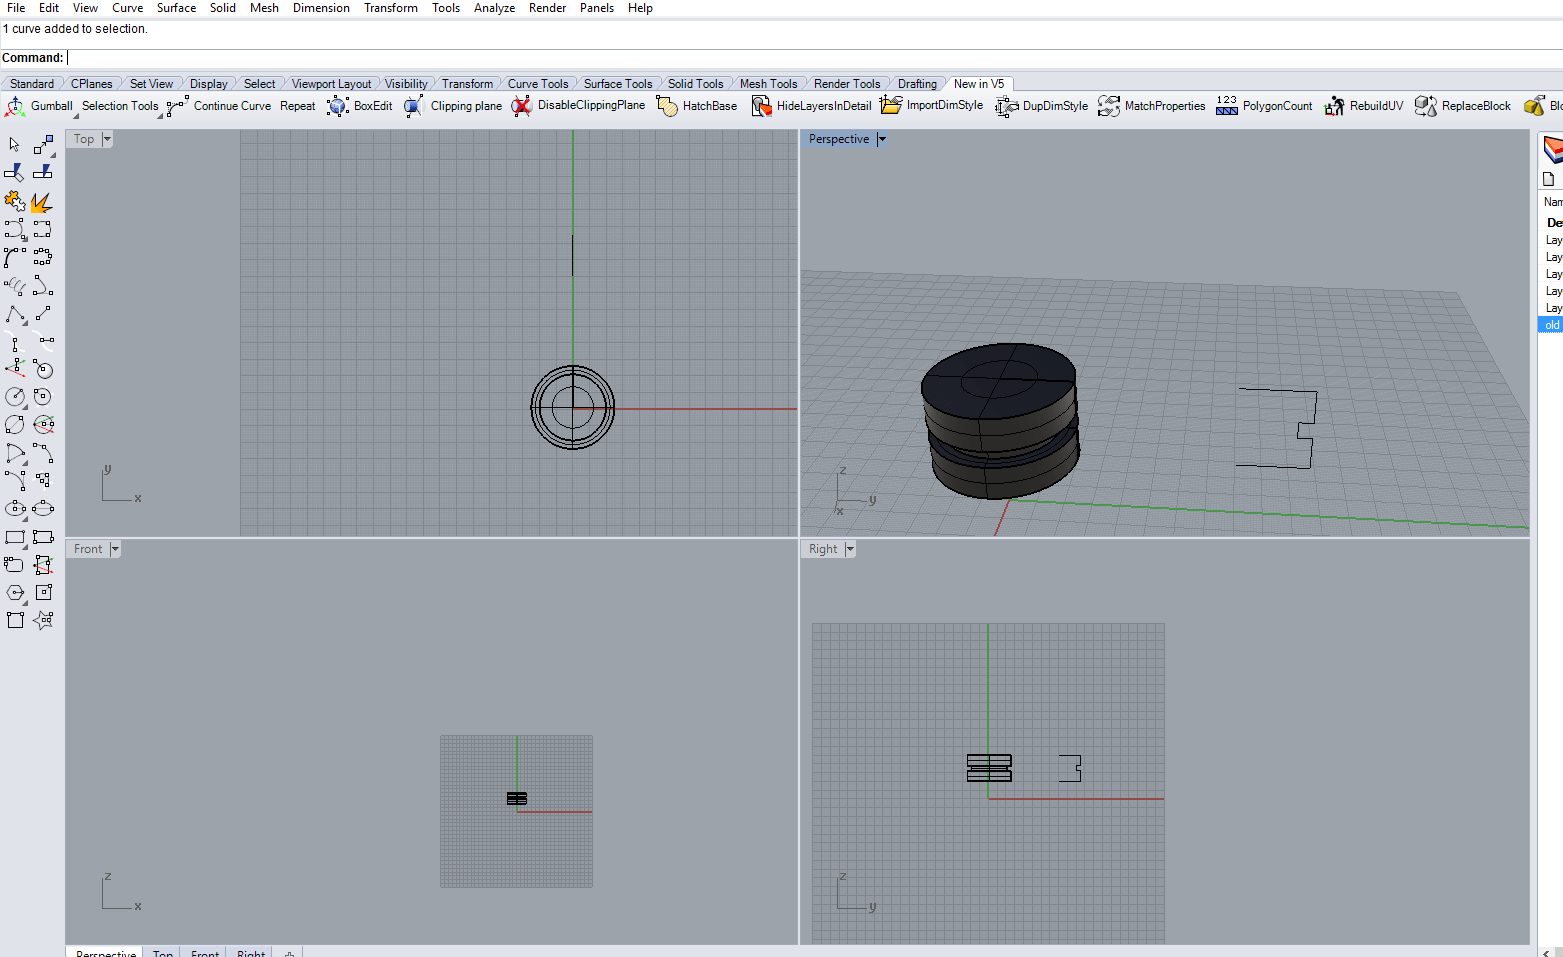Switch to the Curve Tools toolbar tab
This screenshot has height=957, width=1563.
tap(538, 84)
